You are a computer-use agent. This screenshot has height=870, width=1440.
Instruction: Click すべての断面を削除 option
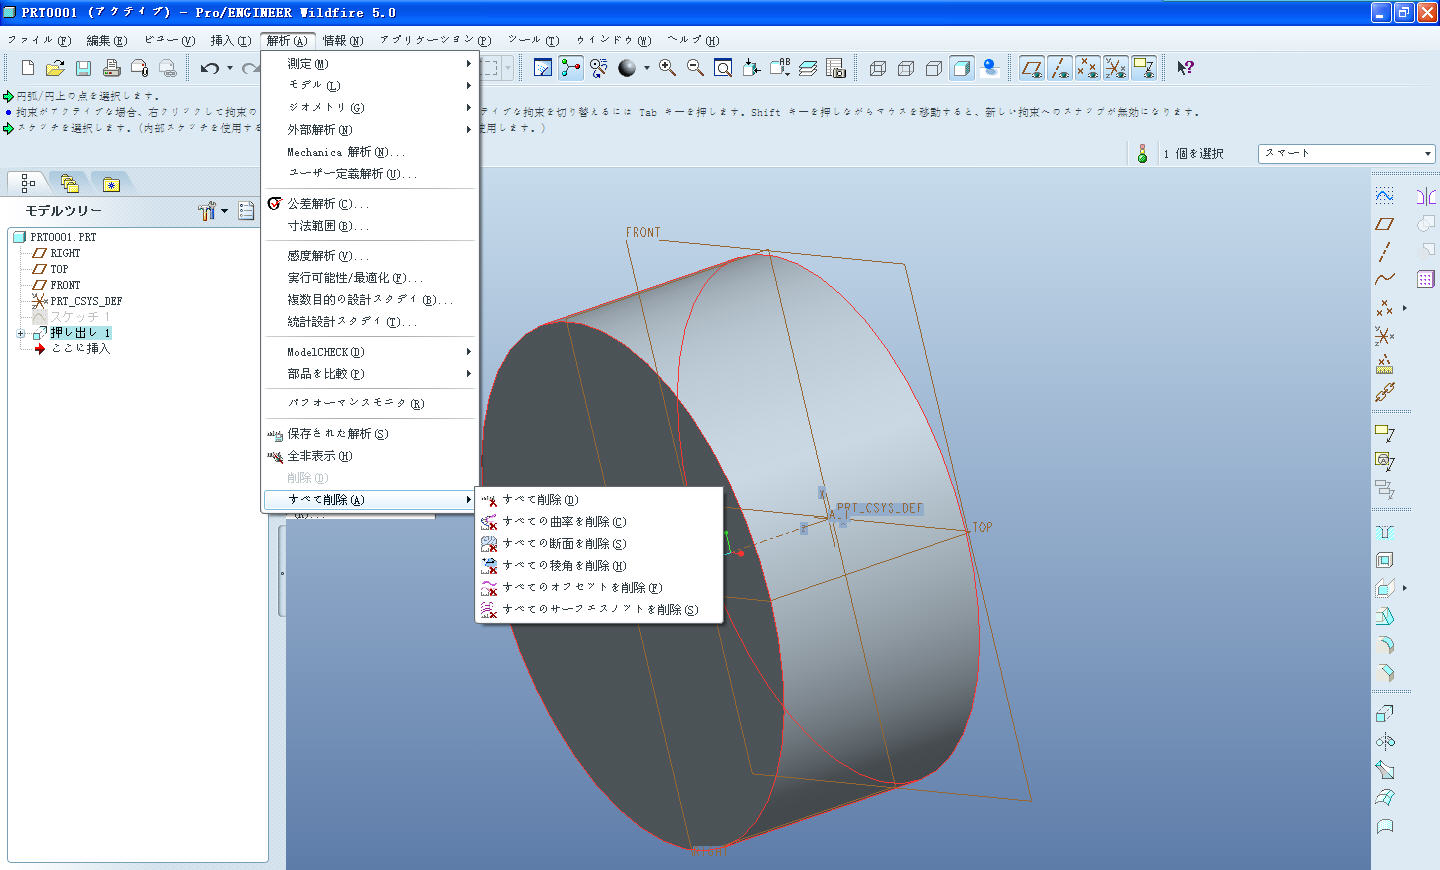click(x=598, y=543)
